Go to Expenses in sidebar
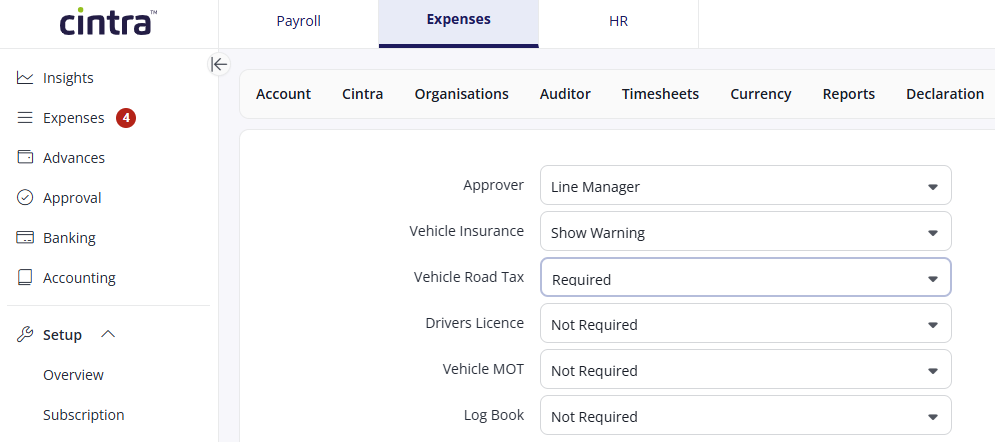 point(74,118)
